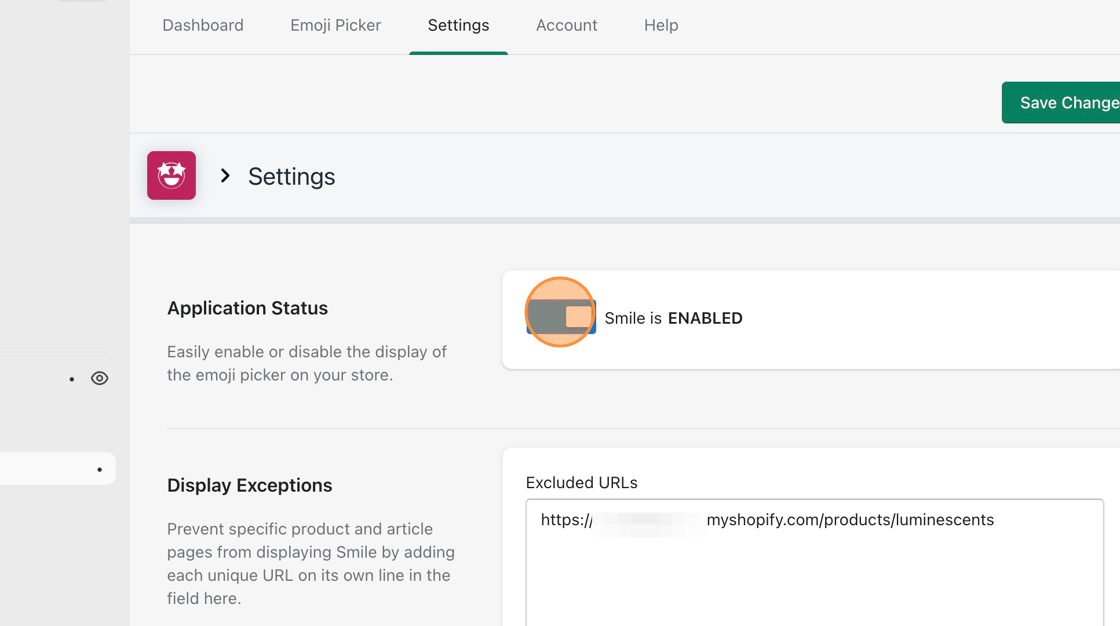Click the dot in highlighted sidebar row

pyautogui.click(x=99, y=470)
